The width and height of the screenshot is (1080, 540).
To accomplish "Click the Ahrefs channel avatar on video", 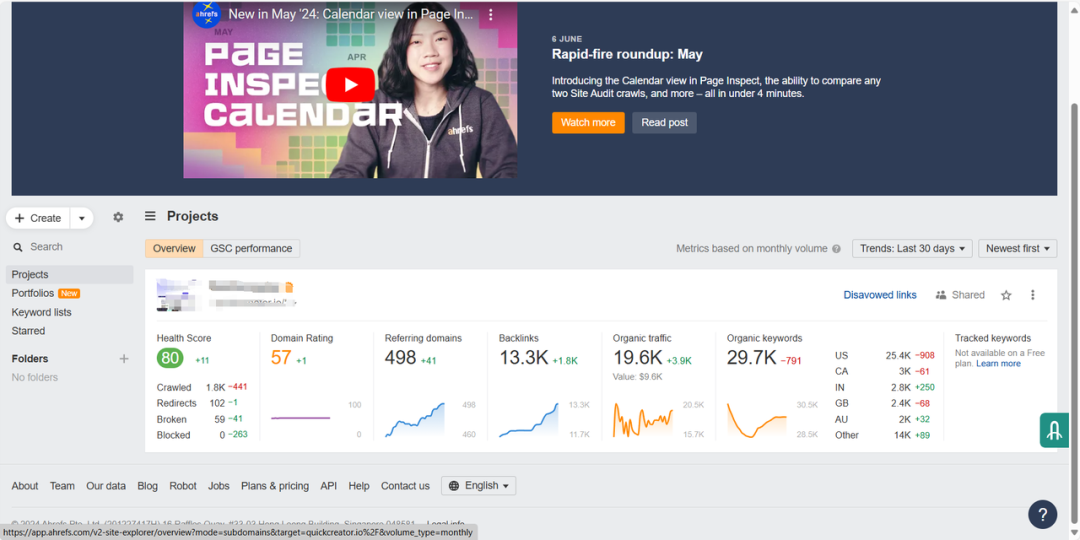I will [207, 14].
